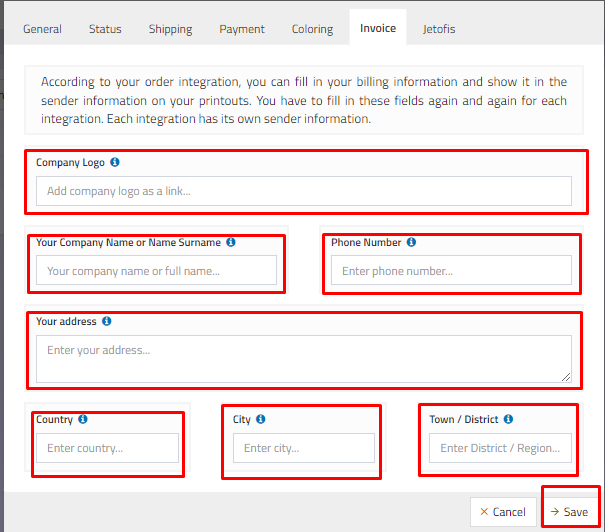Select the Enter your address text area
Screen dimensions: 605x532
304,358
